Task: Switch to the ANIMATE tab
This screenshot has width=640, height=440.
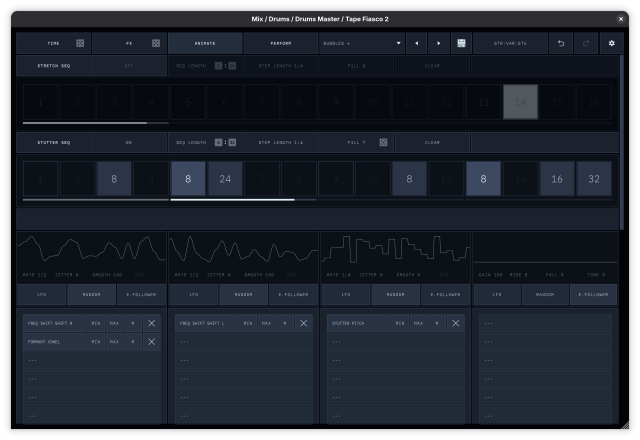Action: coord(205,43)
